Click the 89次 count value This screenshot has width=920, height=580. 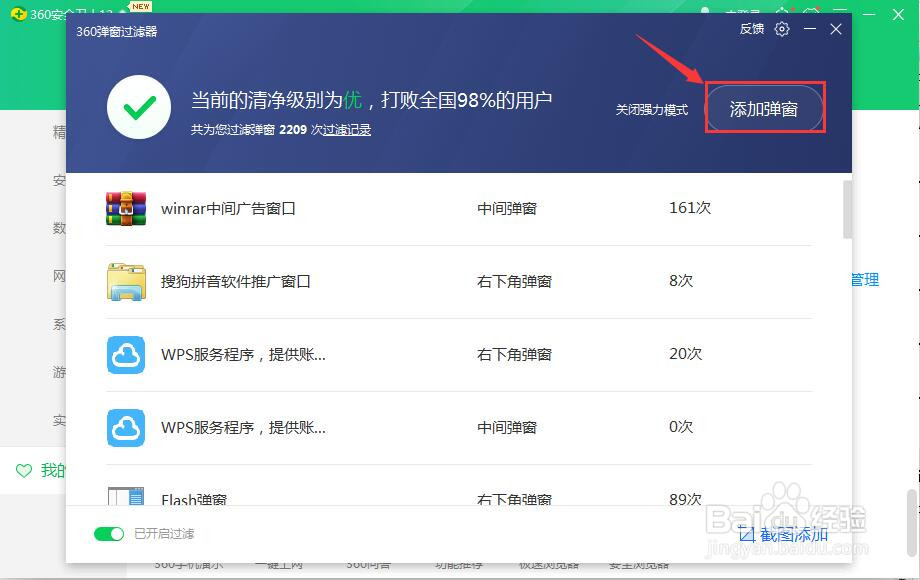tap(686, 498)
